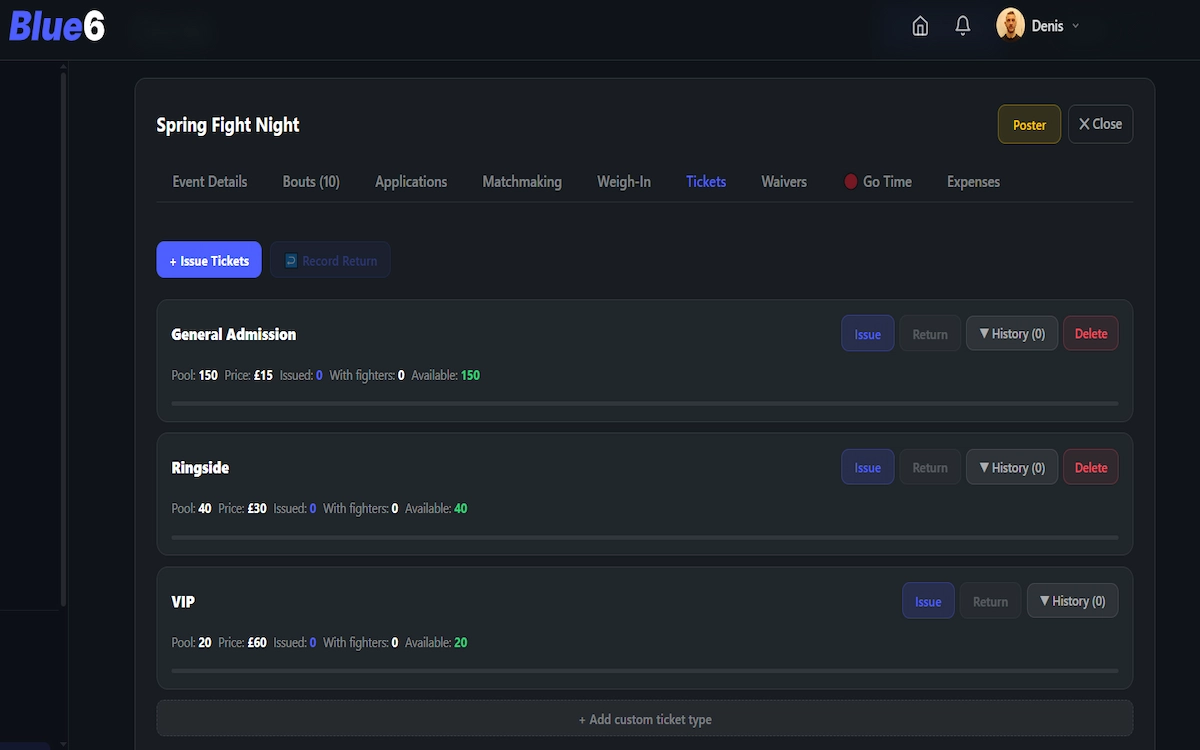Click the Record Return button
This screenshot has width=1200, height=750.
tap(330, 260)
